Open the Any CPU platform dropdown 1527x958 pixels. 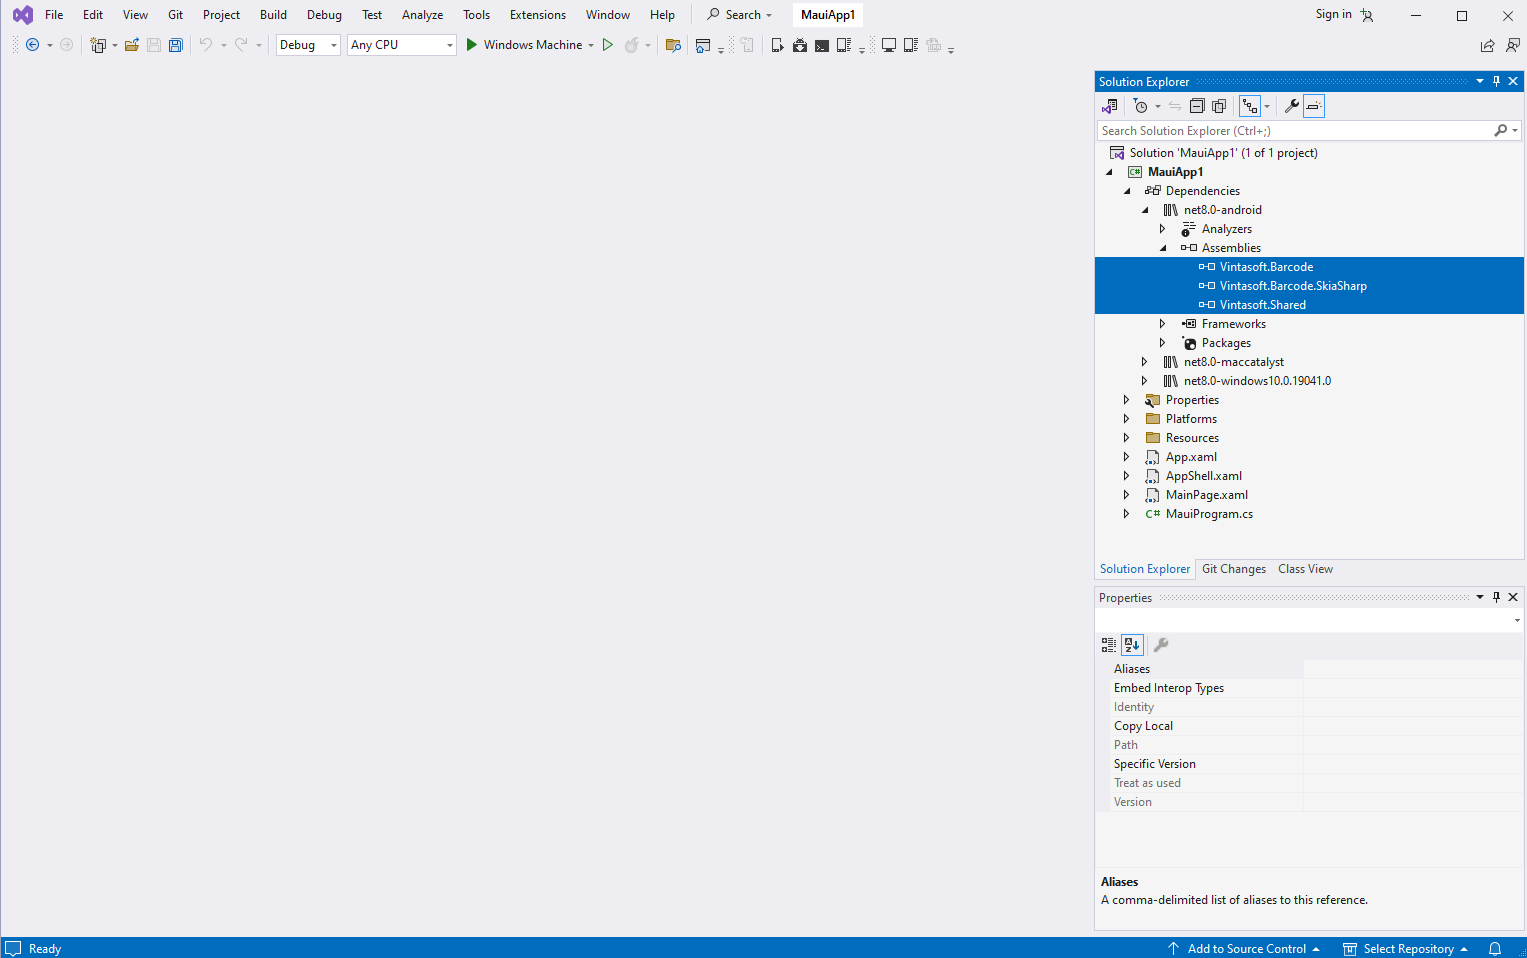click(401, 45)
